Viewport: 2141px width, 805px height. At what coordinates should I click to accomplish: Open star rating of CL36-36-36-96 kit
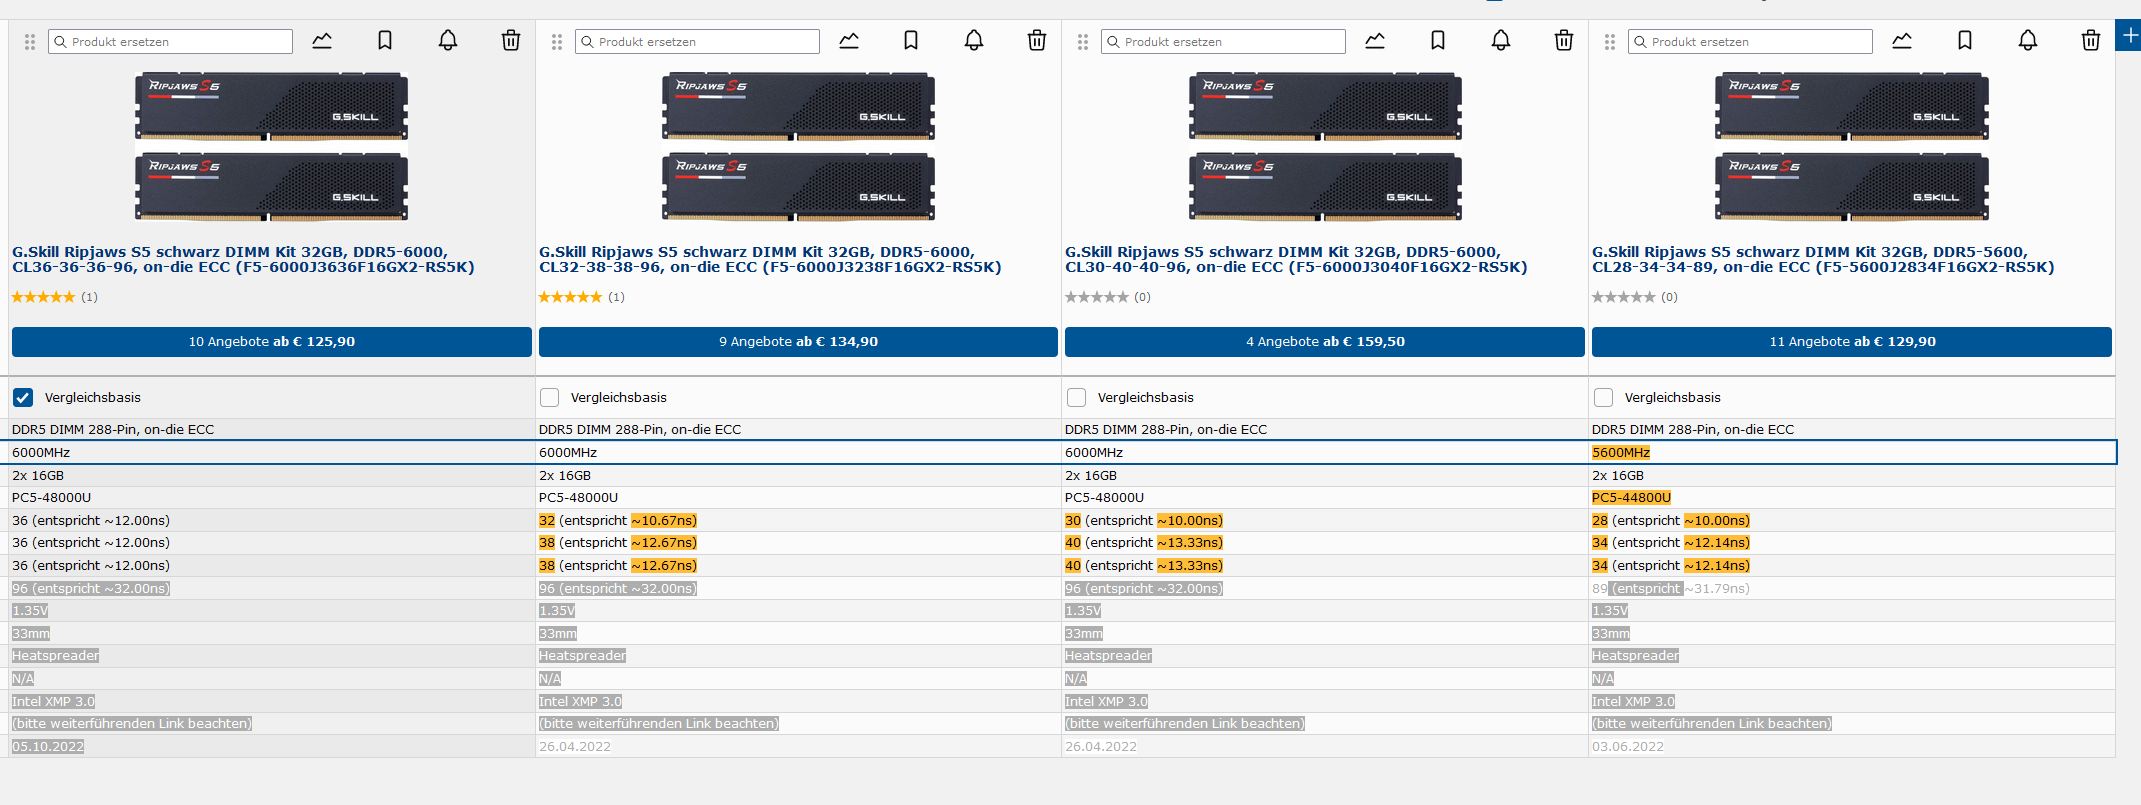43,297
